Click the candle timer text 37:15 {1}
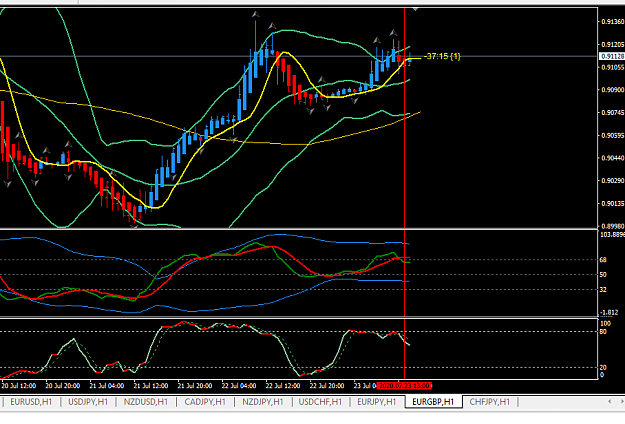The height and width of the screenshot is (424, 625). 443,56
